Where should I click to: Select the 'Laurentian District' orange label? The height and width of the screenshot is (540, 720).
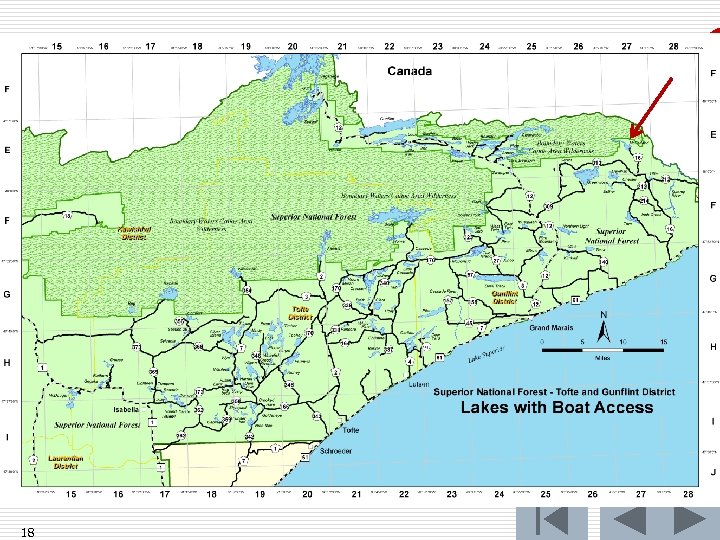pos(66,462)
